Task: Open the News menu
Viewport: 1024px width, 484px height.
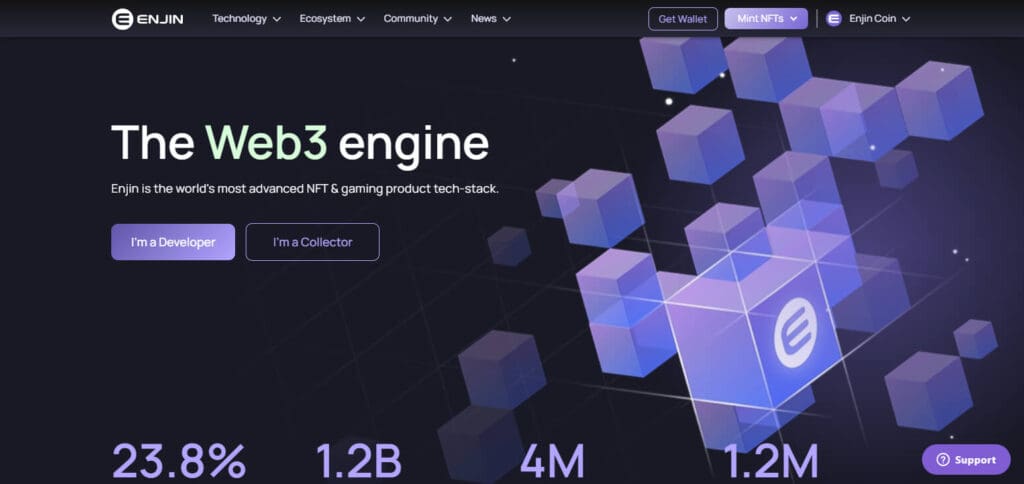Action: (490, 19)
